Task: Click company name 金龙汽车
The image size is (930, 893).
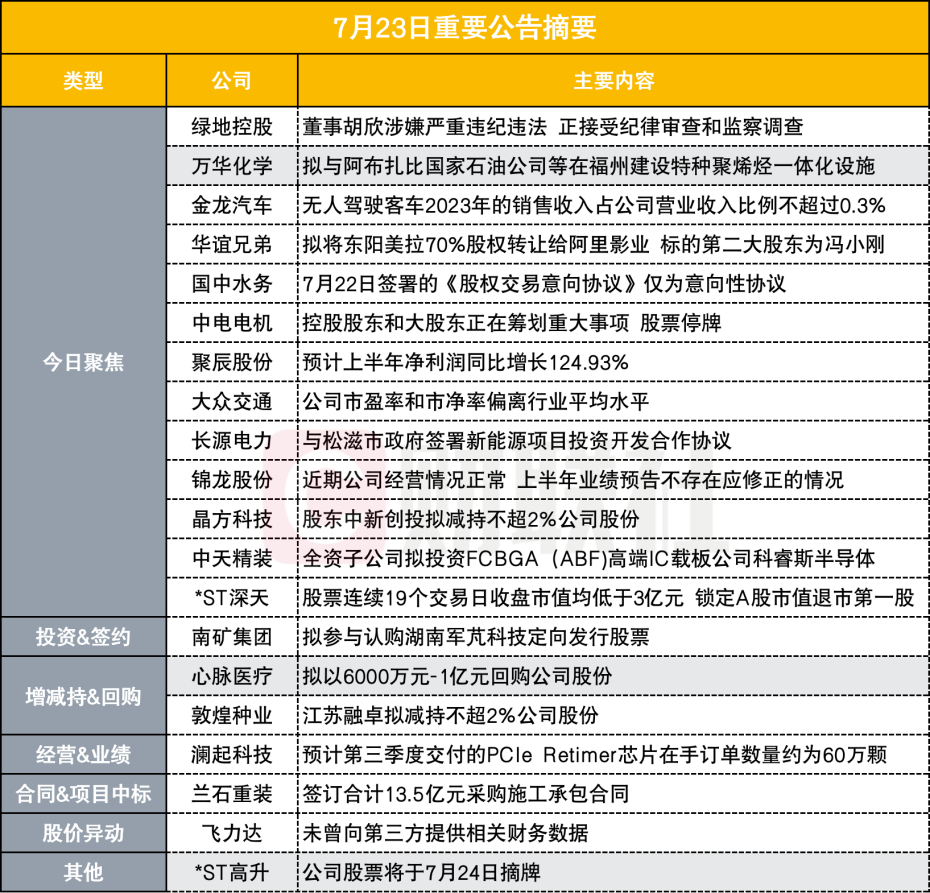Action: click(232, 205)
